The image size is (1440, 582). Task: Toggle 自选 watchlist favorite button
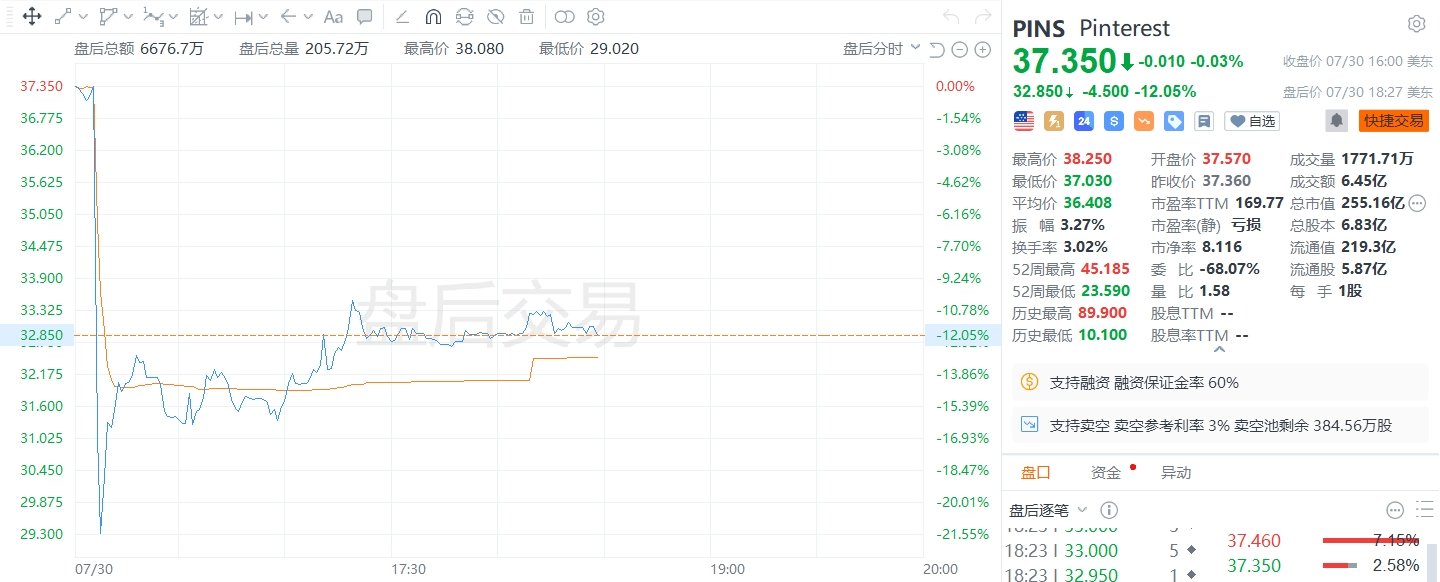(x=1252, y=121)
